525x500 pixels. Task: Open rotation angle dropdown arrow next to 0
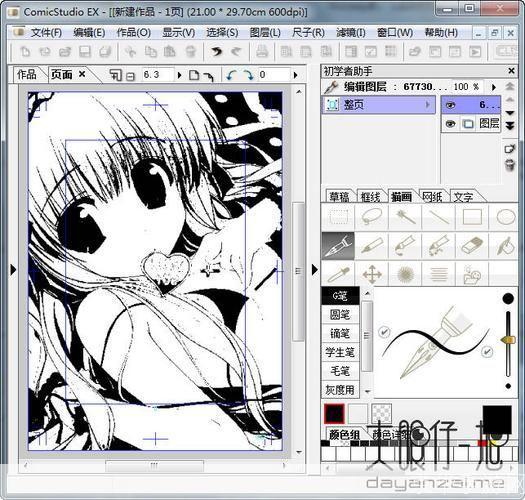tap(295, 75)
